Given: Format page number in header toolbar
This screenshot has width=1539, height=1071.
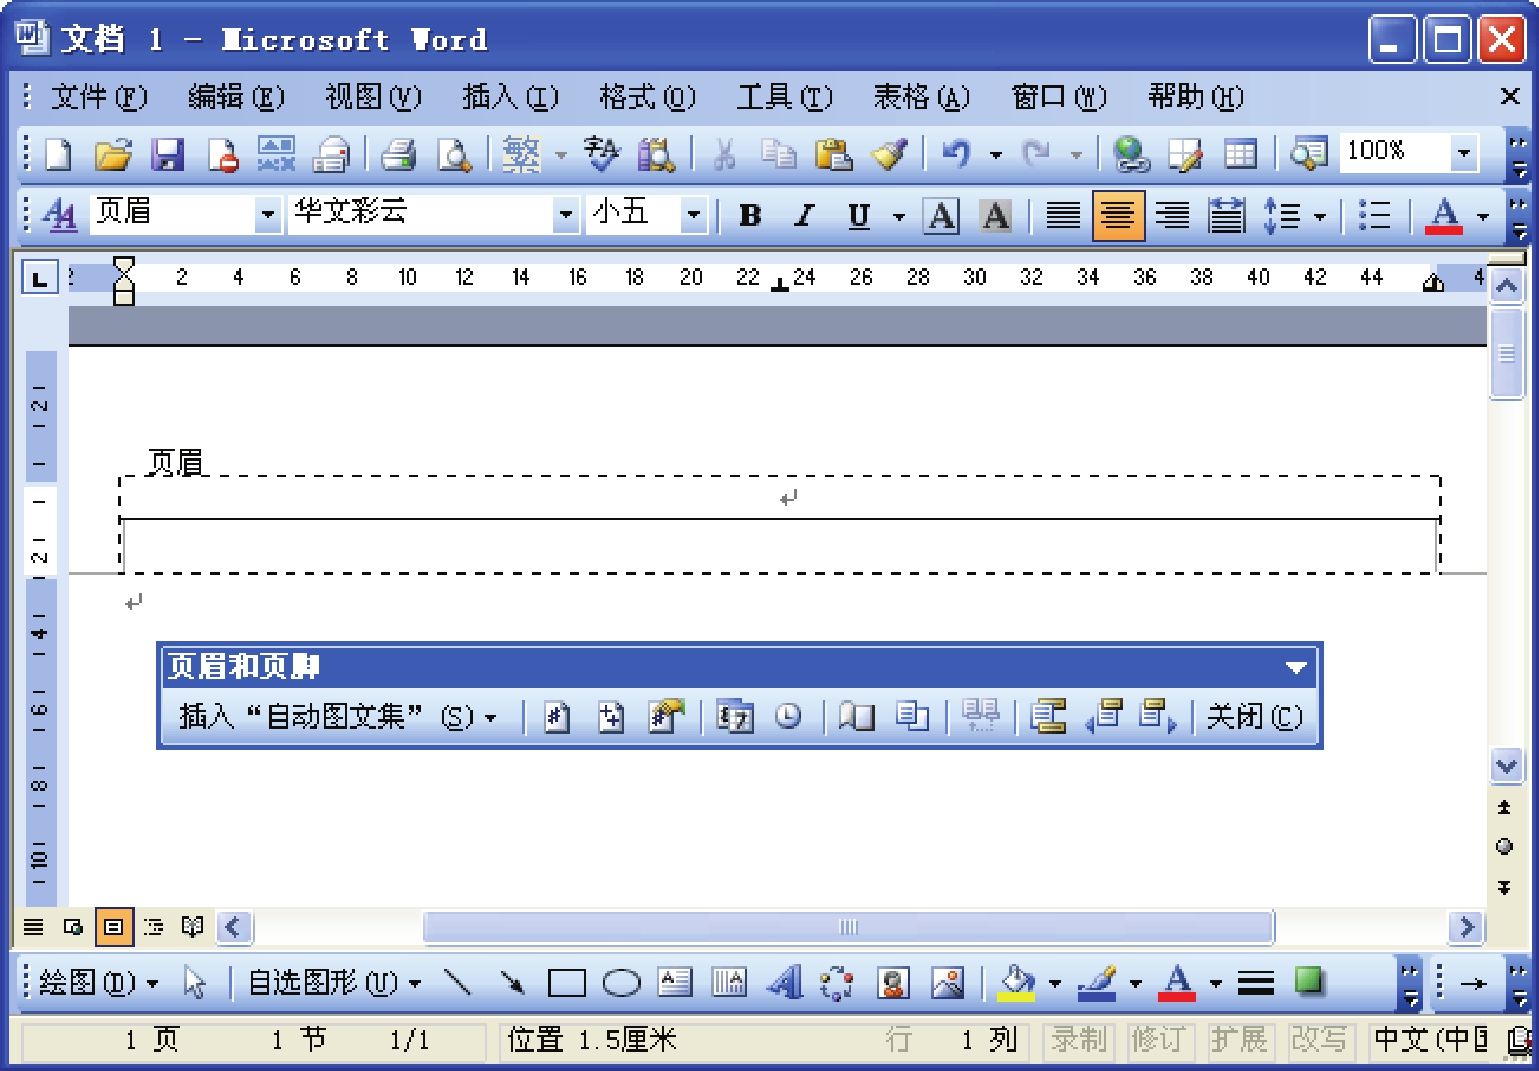Looking at the screenshot, I should (666, 717).
